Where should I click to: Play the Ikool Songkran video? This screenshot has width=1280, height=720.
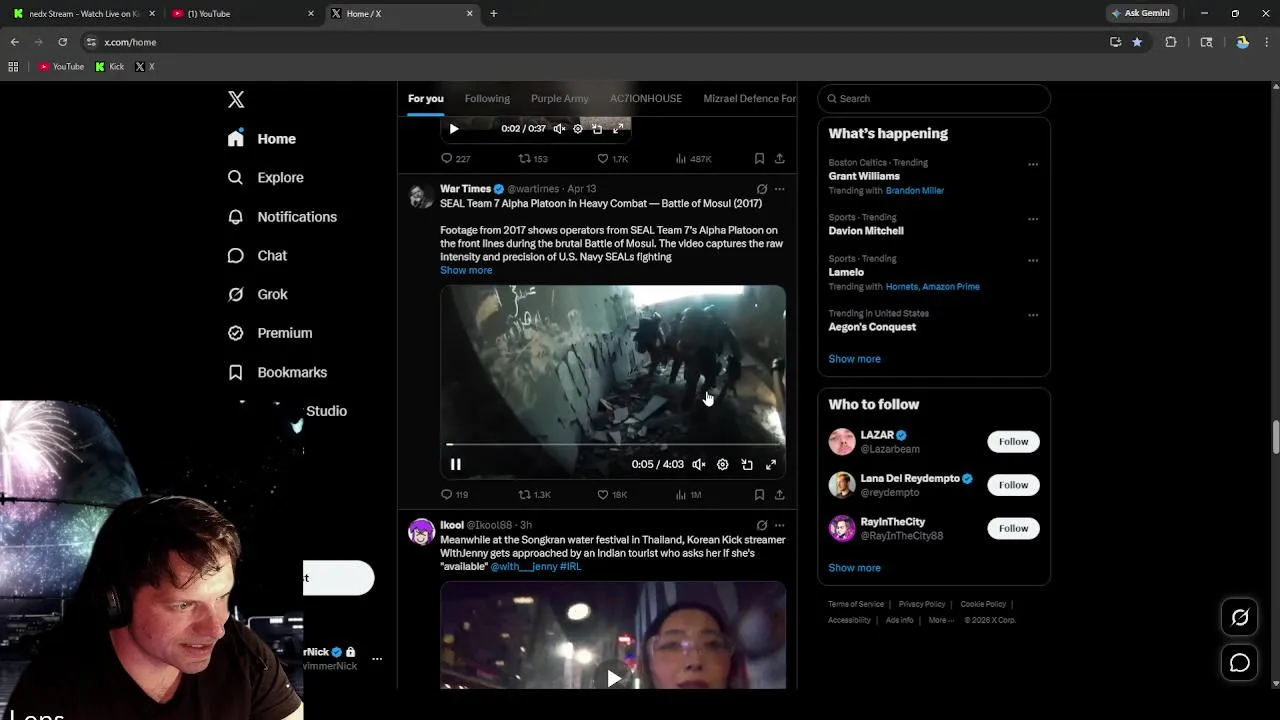tap(613, 679)
